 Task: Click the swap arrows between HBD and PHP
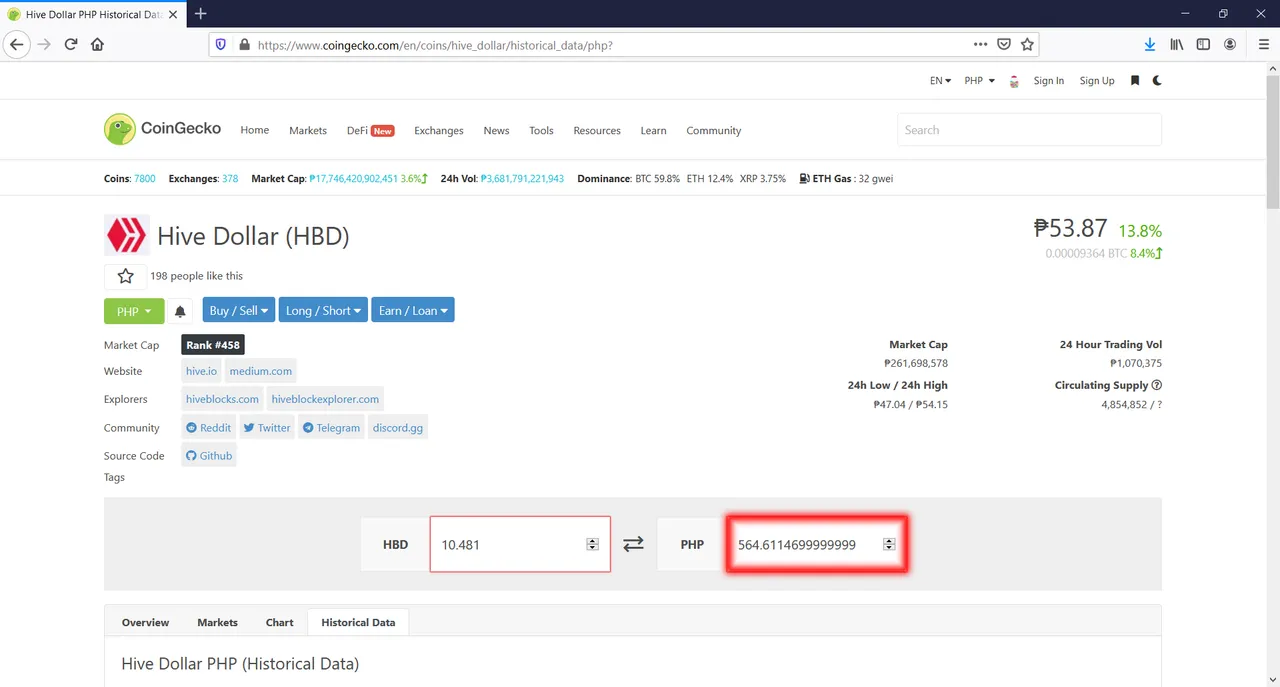(x=633, y=544)
